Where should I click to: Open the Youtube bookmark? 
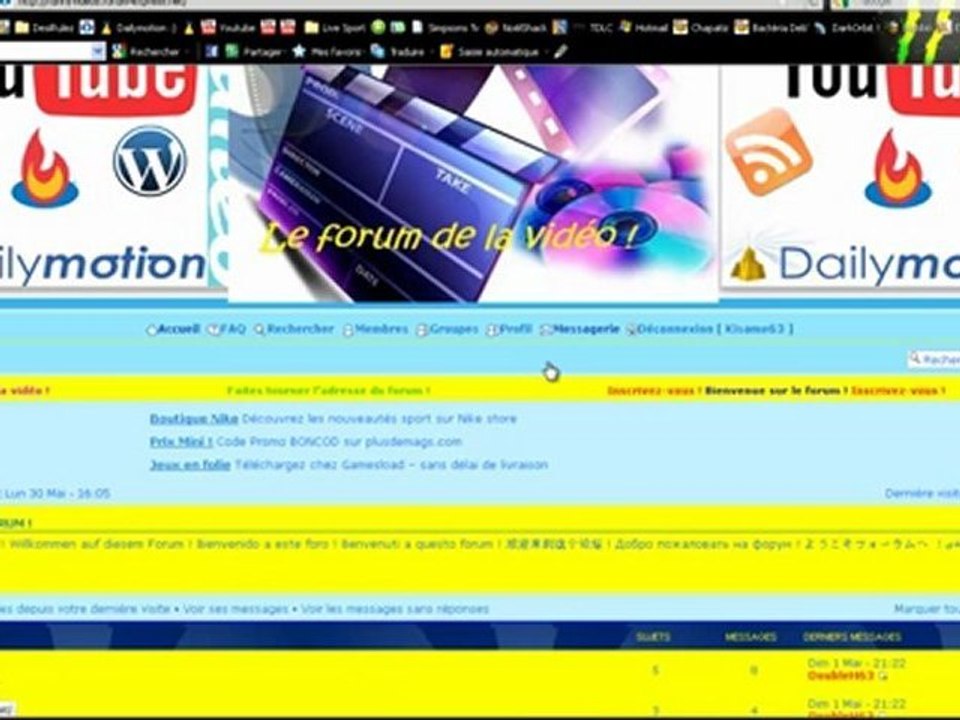[228, 28]
